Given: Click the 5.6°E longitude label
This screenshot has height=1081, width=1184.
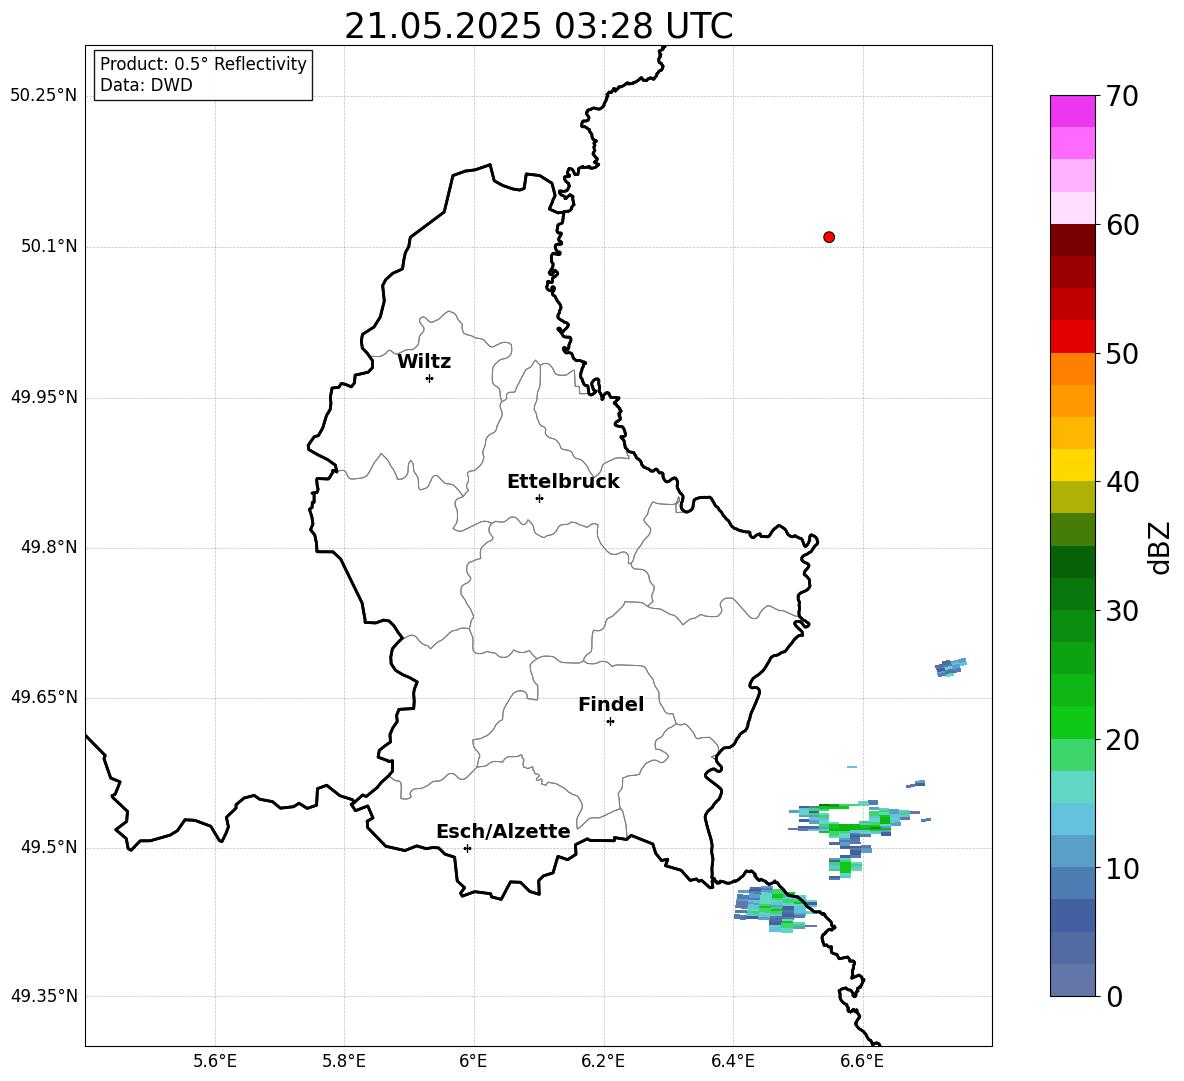Looking at the screenshot, I should click(215, 1061).
